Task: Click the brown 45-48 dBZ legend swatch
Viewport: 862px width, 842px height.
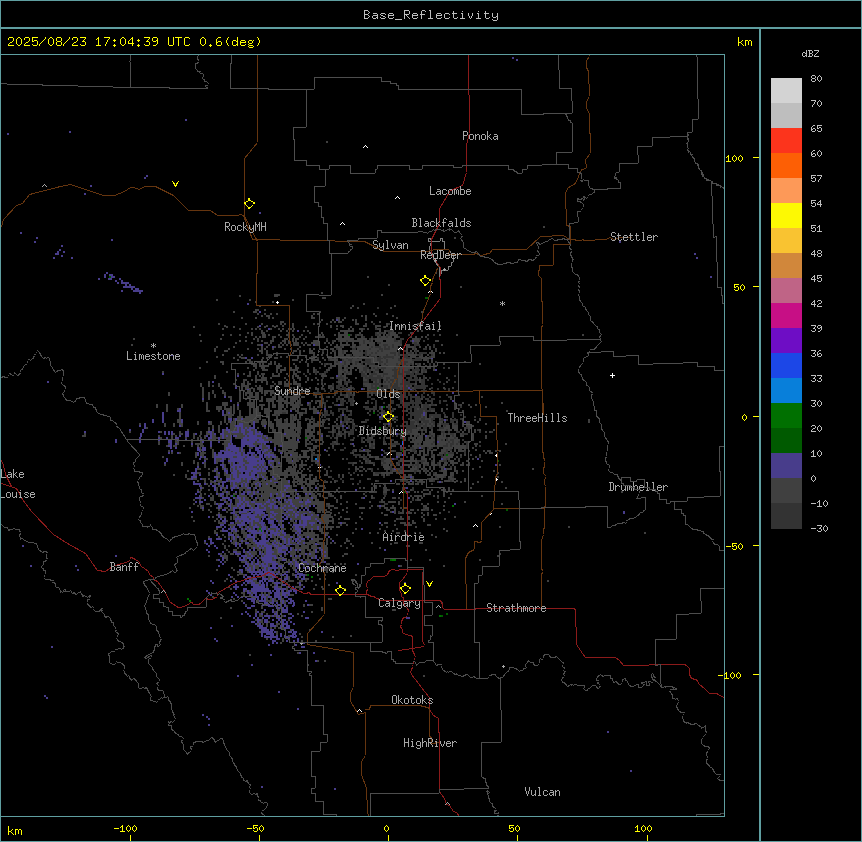Action: click(786, 265)
